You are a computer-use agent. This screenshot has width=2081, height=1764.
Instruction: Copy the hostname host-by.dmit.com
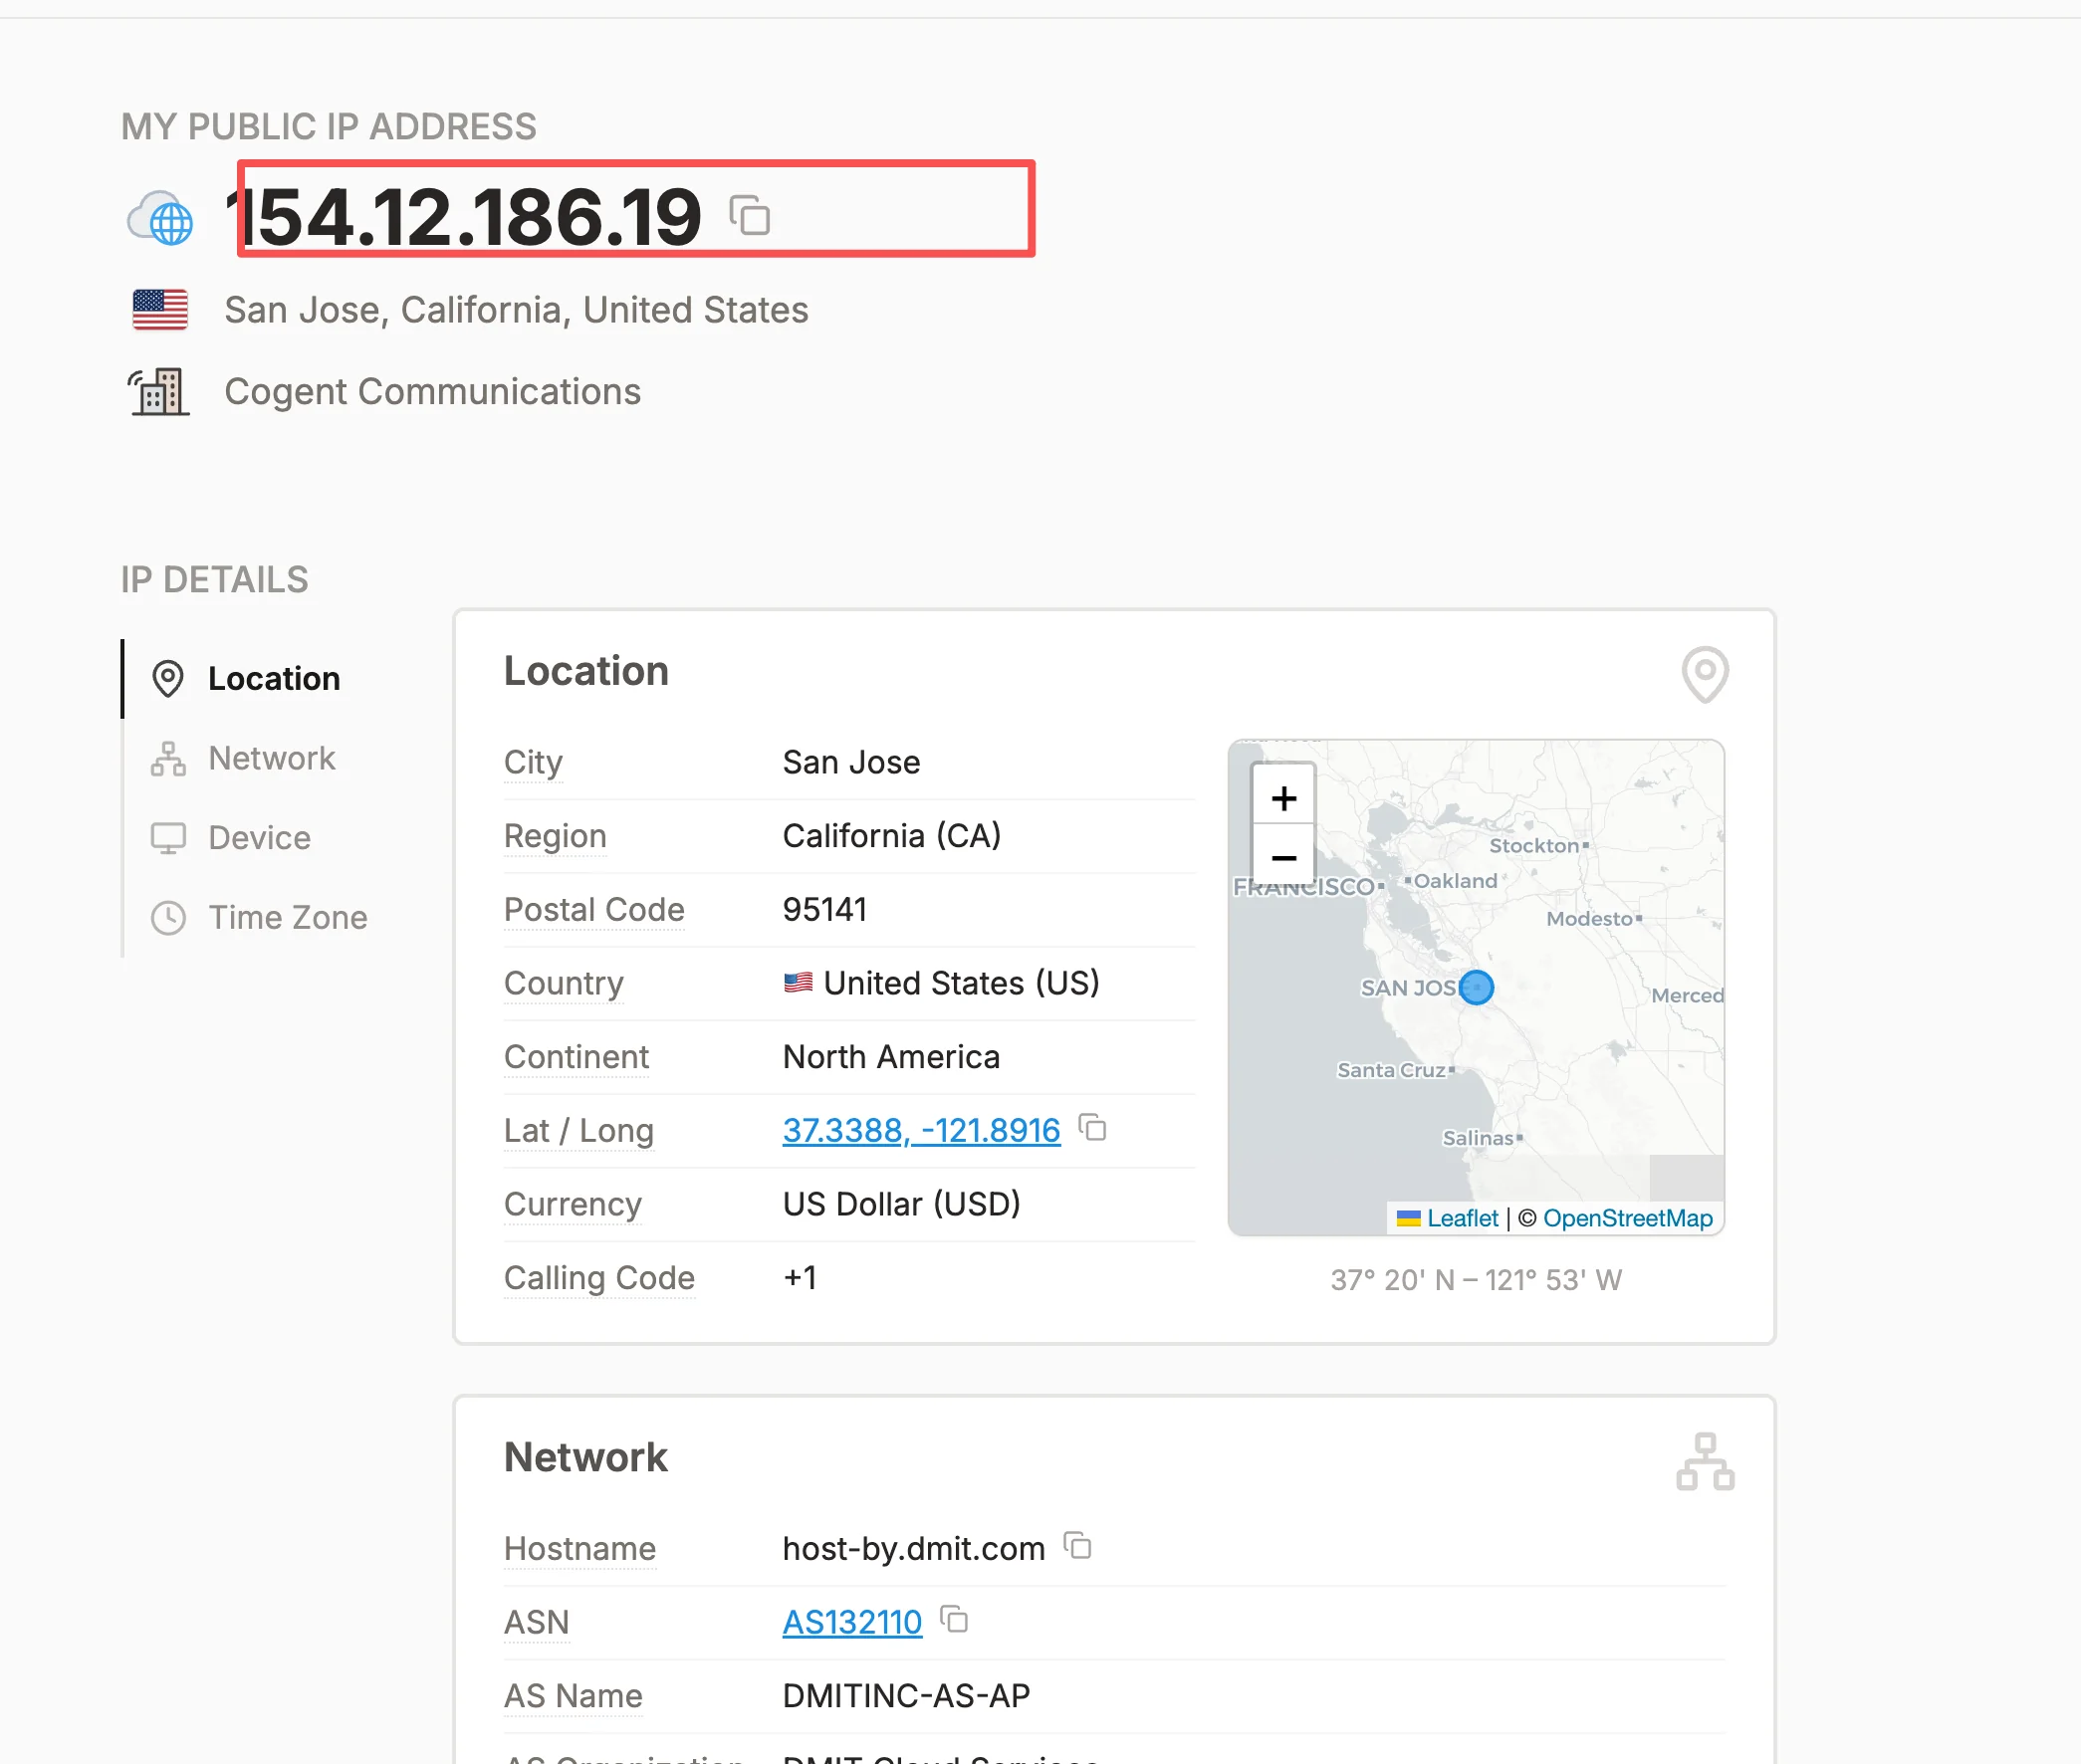[1078, 1546]
